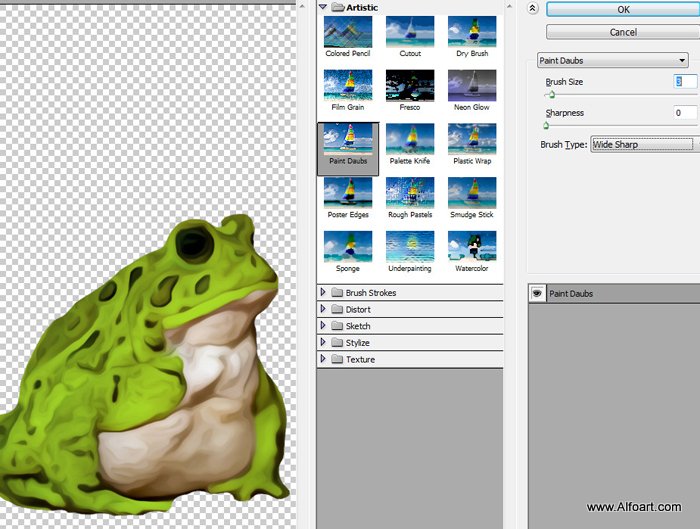The image size is (700, 529).
Task: Open the Paint Daubs filter dropdown
Action: [x=612, y=60]
